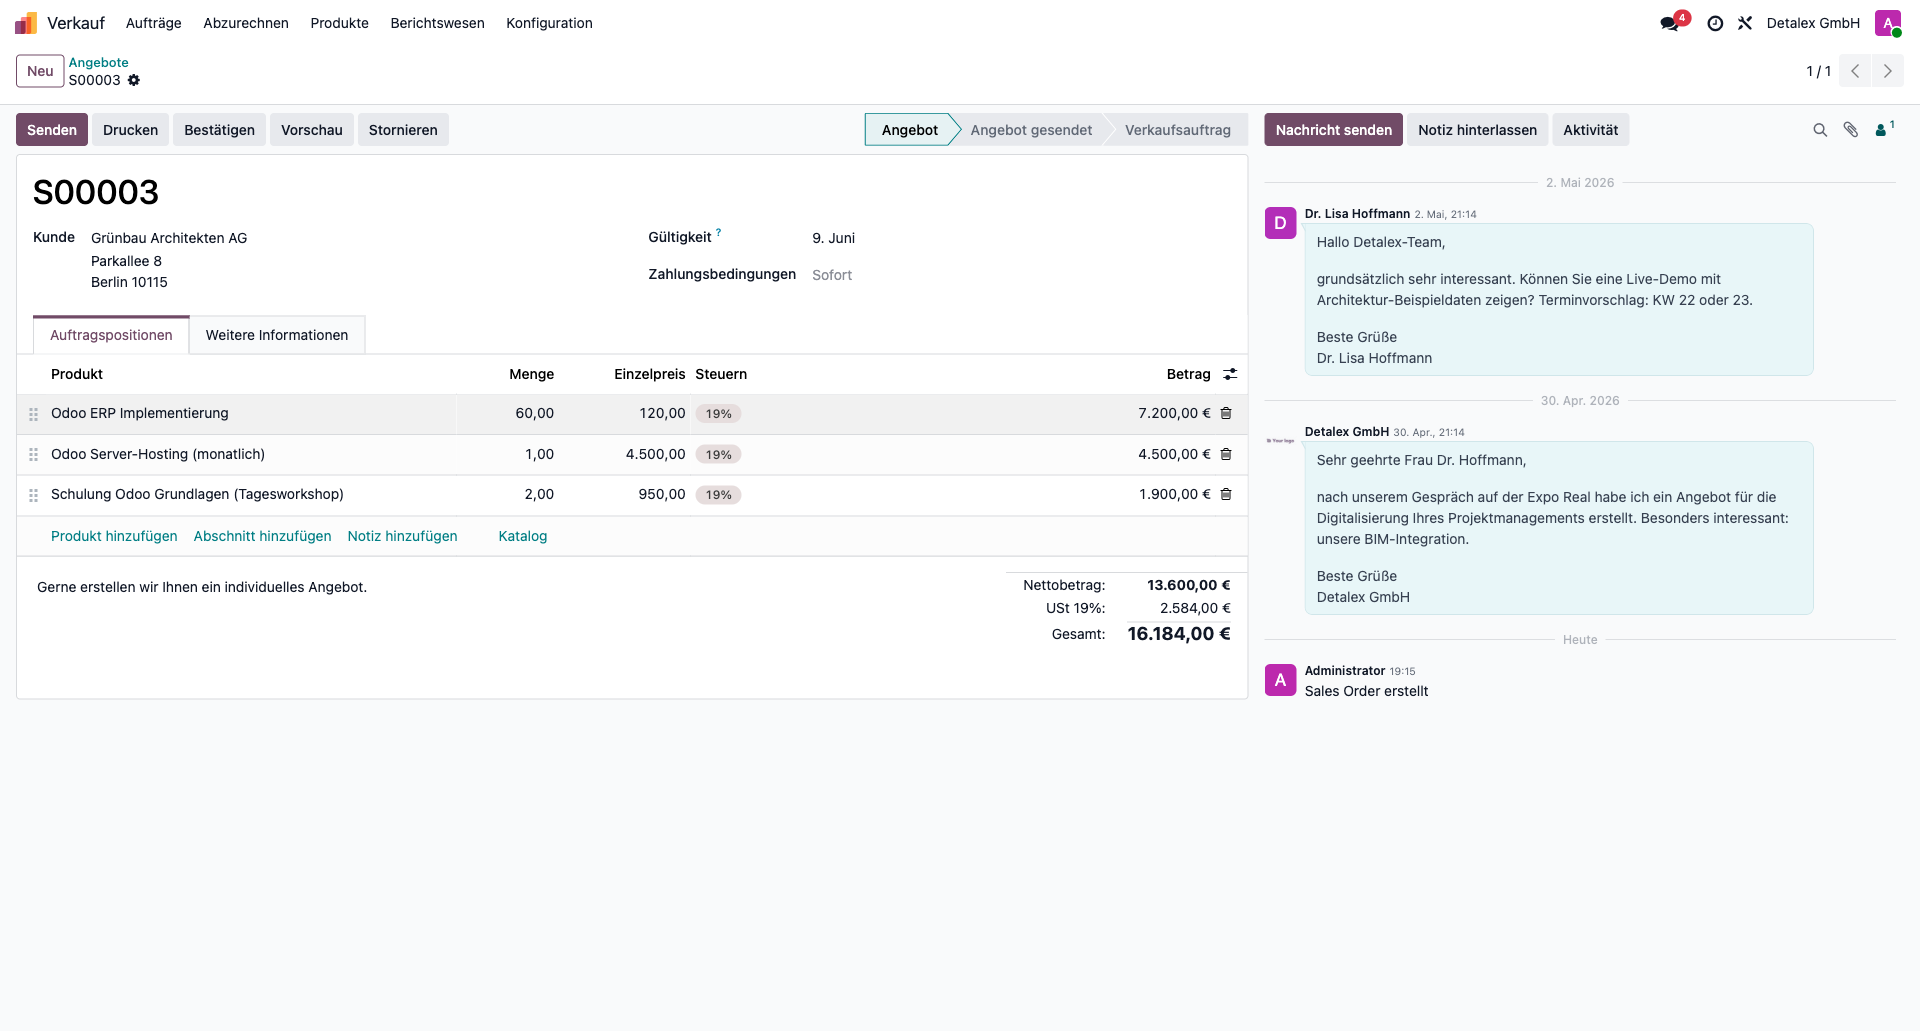
Task: Schedule an Aktivität
Action: pyautogui.click(x=1590, y=130)
